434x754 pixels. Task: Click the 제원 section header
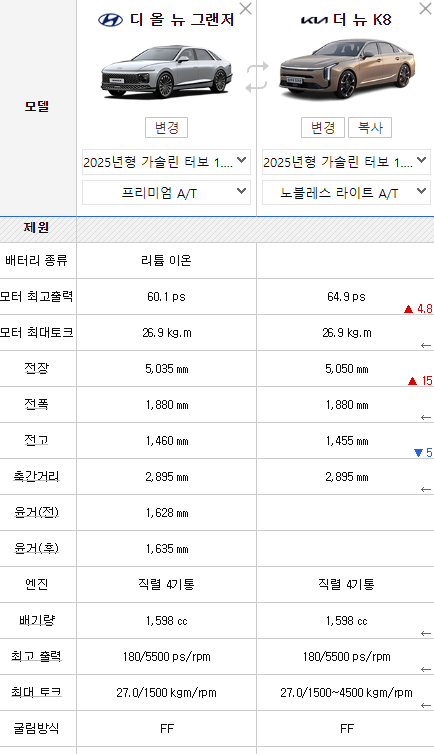point(37,227)
